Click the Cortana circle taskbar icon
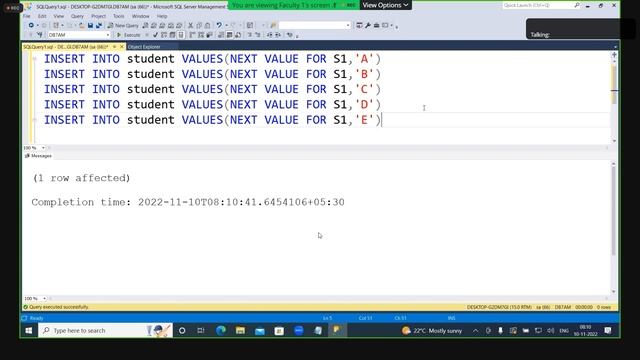640x360 pixels. 182,330
